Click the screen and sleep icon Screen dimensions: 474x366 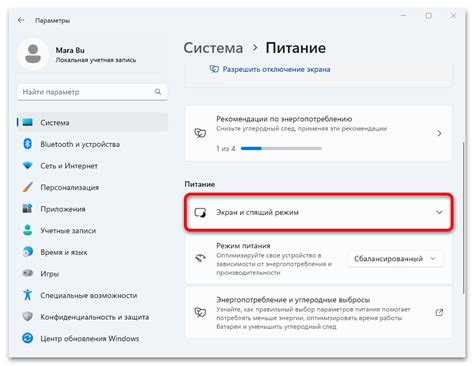200,212
